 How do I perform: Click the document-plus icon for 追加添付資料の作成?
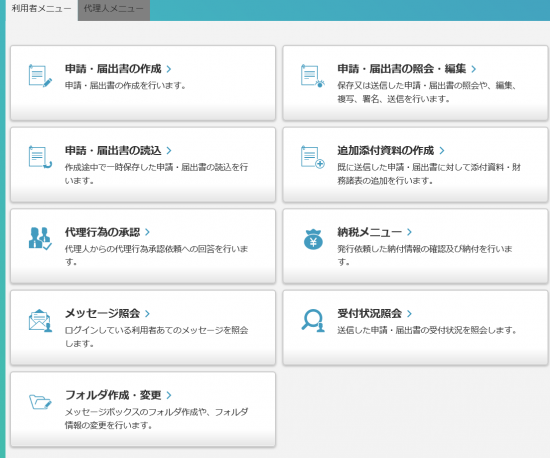[313, 157]
